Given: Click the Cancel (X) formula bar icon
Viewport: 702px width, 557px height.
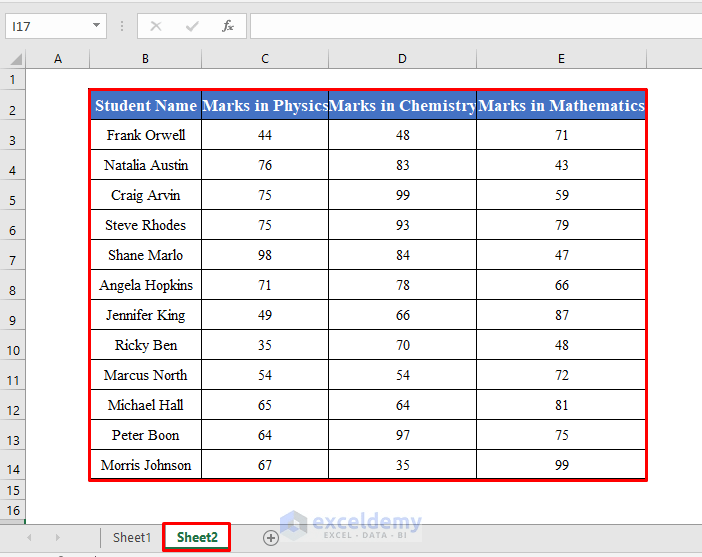Looking at the screenshot, I should tap(155, 26).
